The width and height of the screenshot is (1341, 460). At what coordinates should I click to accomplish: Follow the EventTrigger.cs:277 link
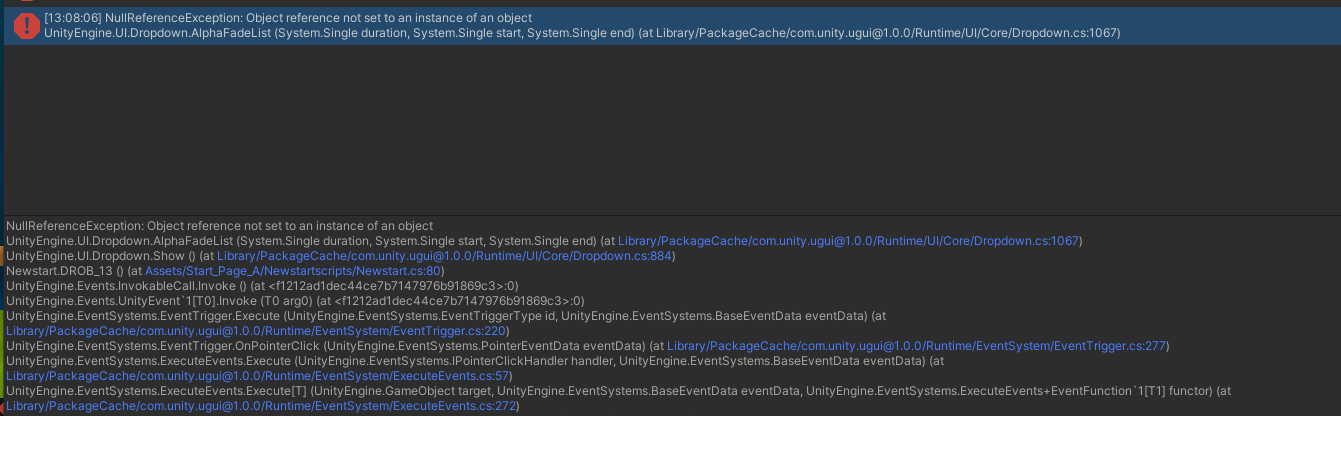tap(917, 346)
